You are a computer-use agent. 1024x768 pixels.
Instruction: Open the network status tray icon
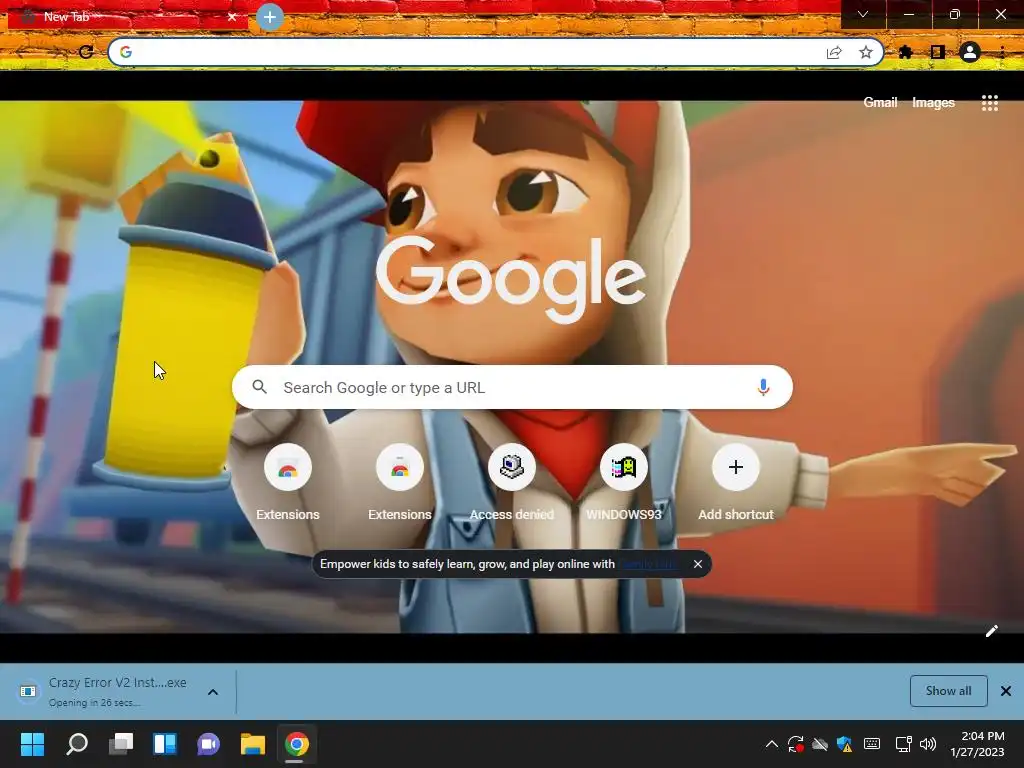coord(903,744)
